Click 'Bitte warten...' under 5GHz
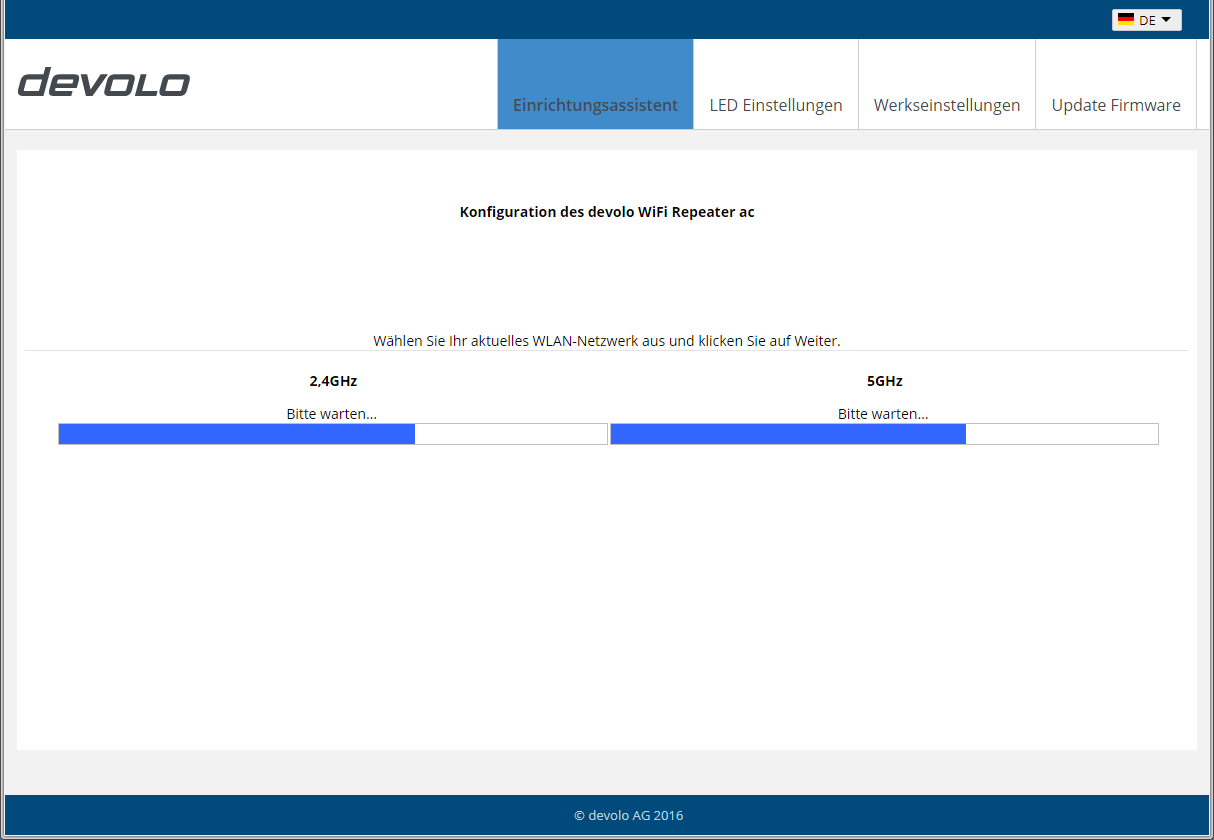The width and height of the screenshot is (1214, 840). pyautogui.click(x=883, y=414)
